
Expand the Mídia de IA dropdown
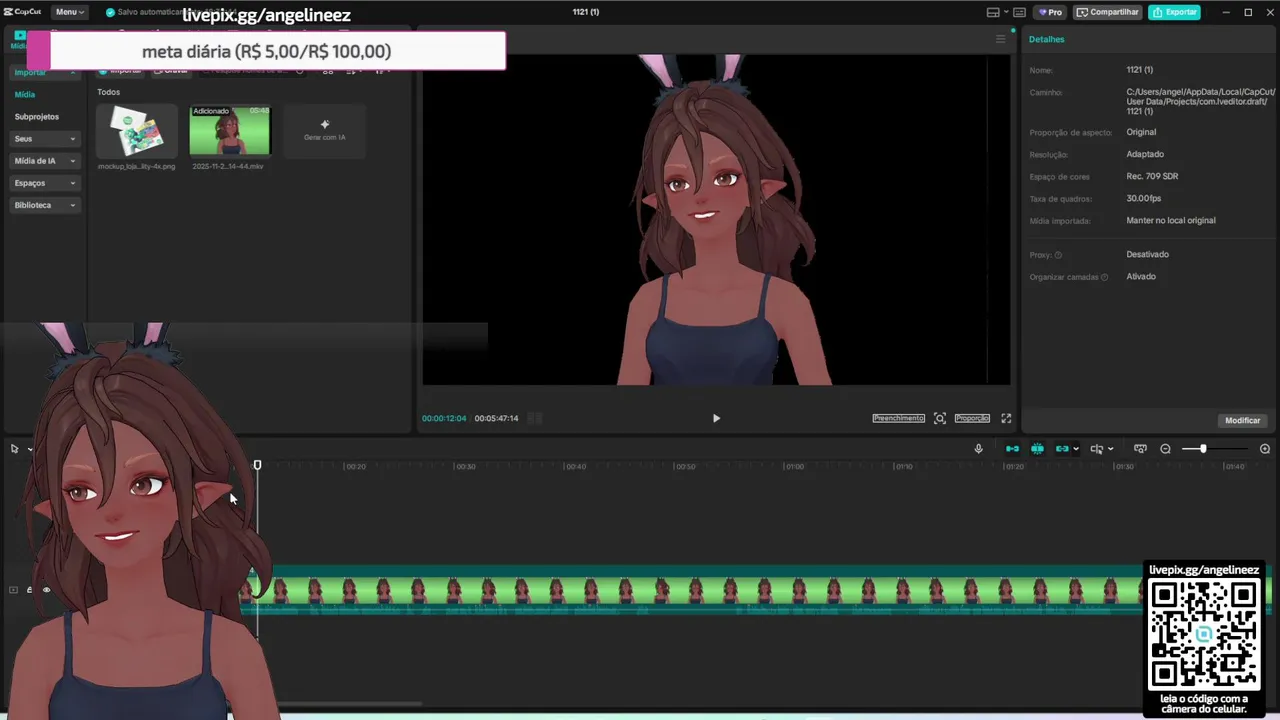point(45,161)
